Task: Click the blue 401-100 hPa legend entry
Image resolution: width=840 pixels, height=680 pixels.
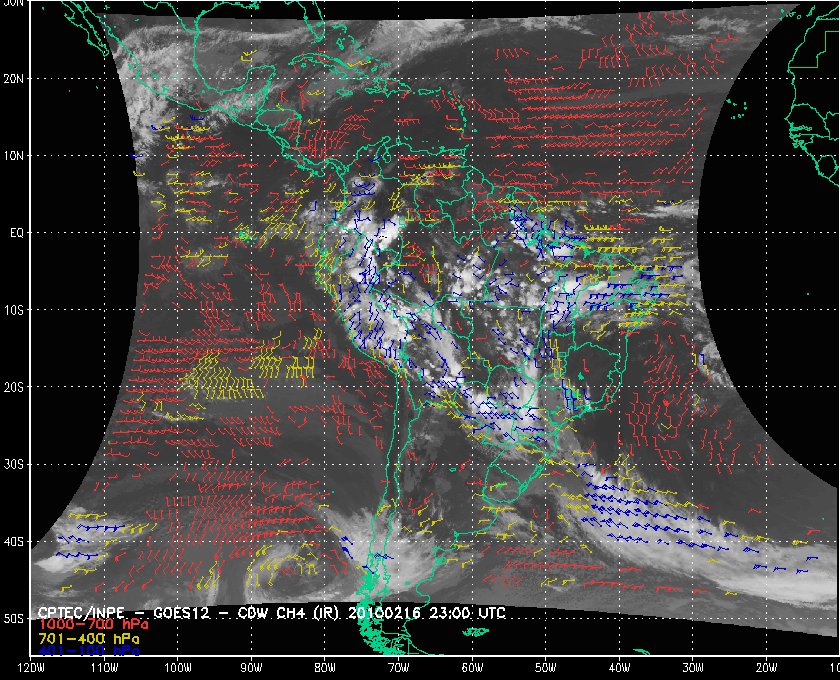Action: point(88,651)
